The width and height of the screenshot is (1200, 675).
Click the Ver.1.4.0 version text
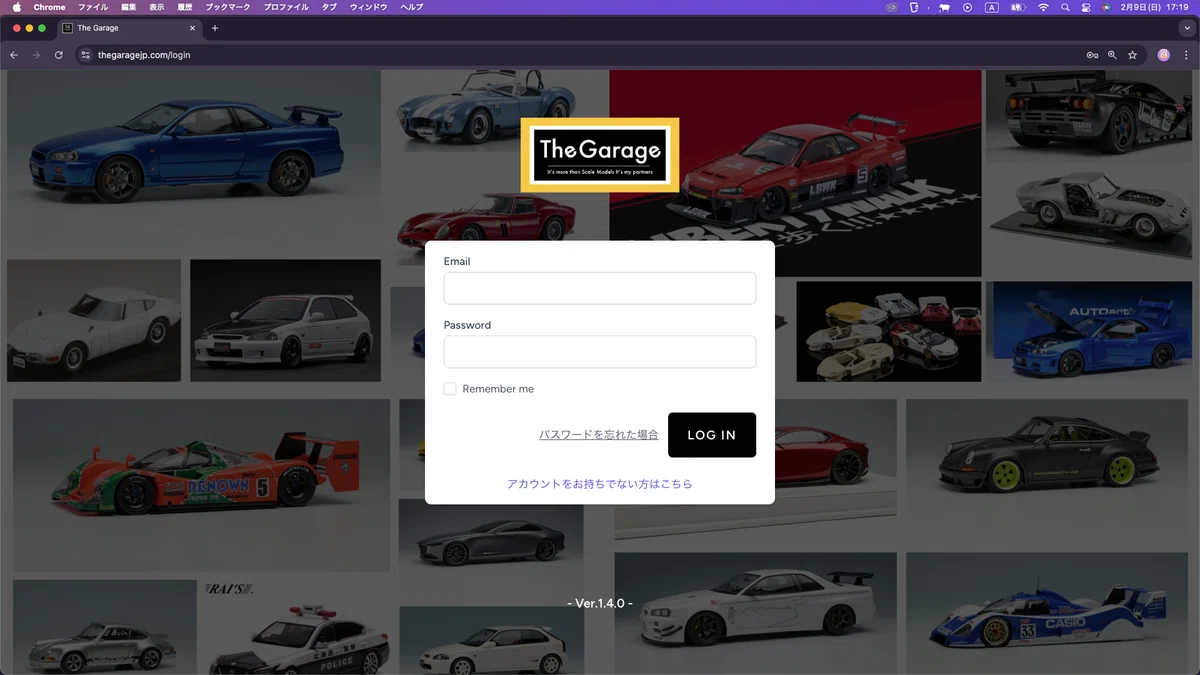coord(600,603)
